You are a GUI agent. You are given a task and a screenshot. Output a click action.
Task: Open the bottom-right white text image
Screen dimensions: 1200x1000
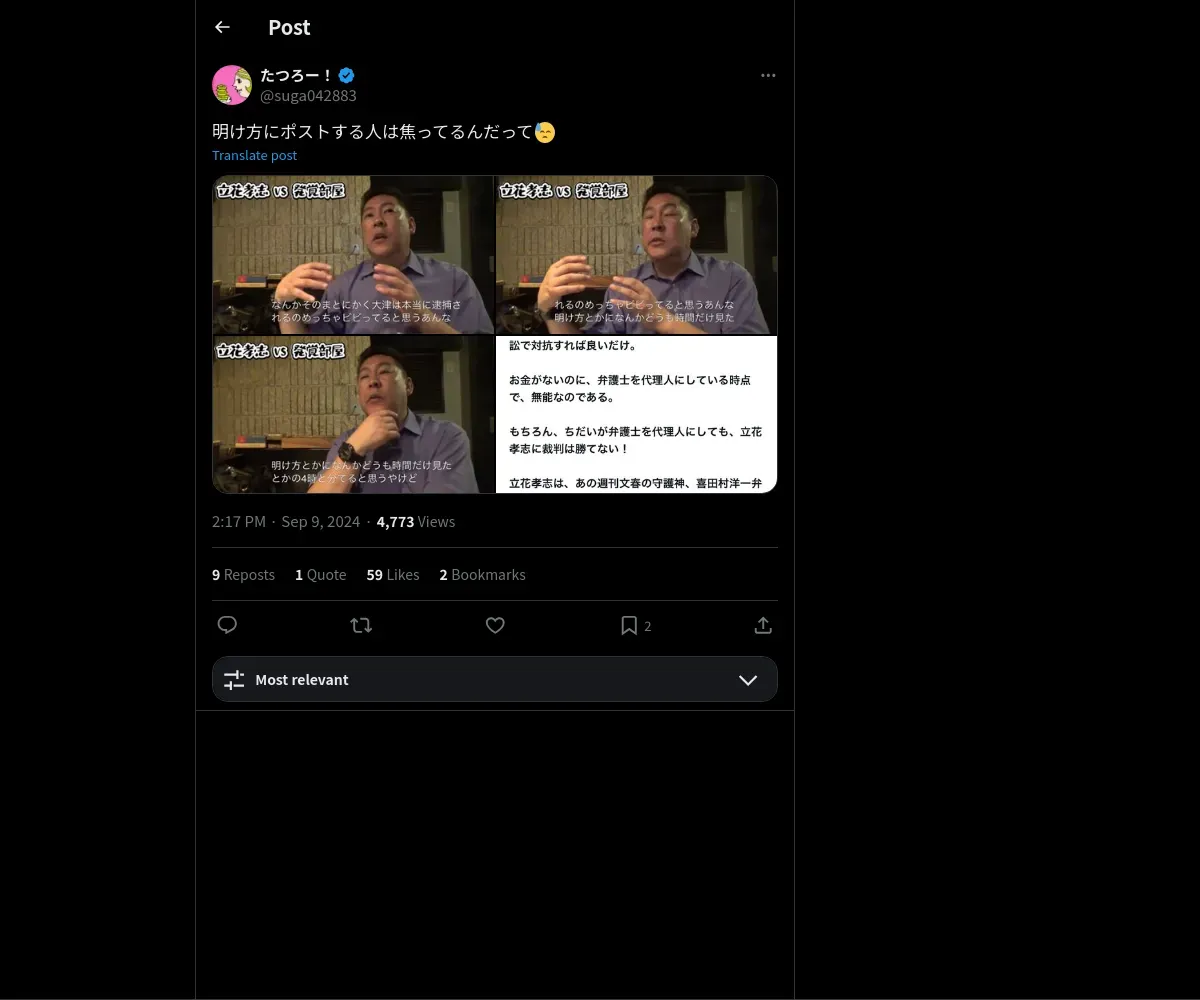(x=636, y=414)
